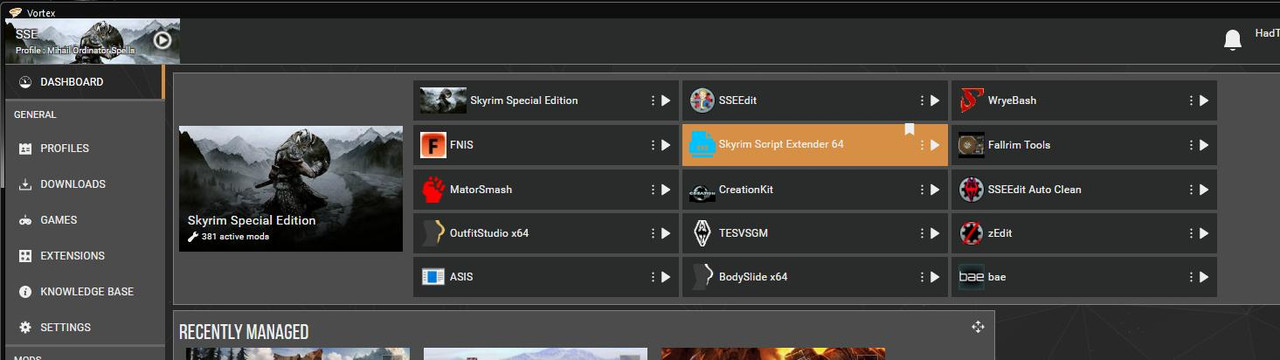Click the BodySlide x64 icon
This screenshot has height=360, width=1280.
[x=702, y=277]
